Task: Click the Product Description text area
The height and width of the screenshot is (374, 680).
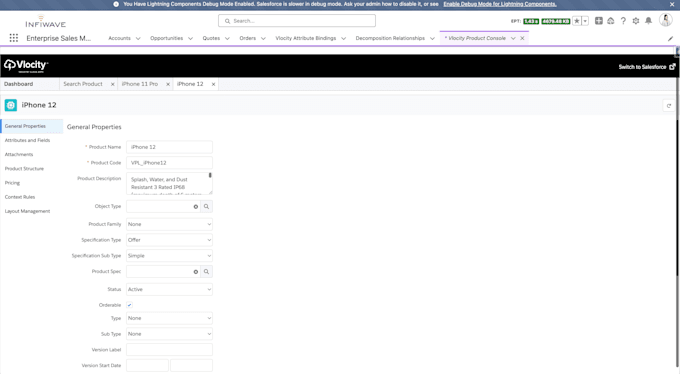Action: [169, 183]
